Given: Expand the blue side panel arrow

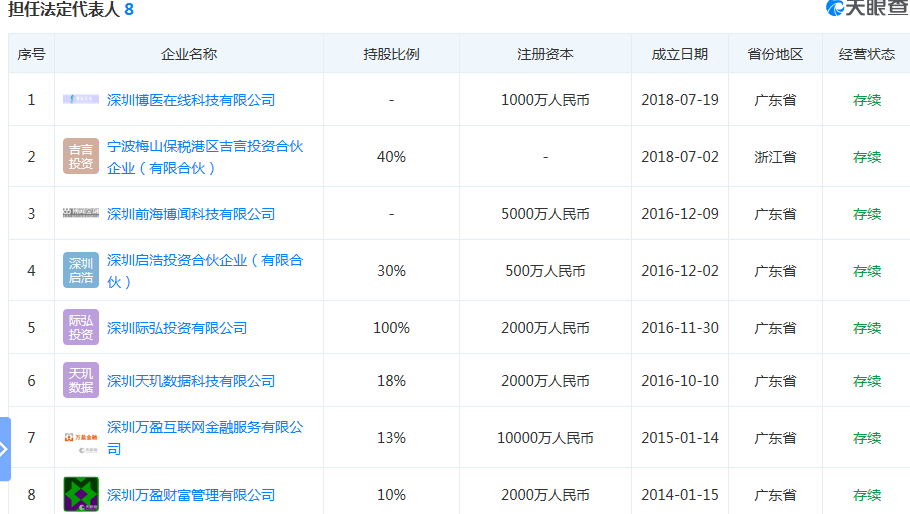Looking at the screenshot, I should coord(5,449).
